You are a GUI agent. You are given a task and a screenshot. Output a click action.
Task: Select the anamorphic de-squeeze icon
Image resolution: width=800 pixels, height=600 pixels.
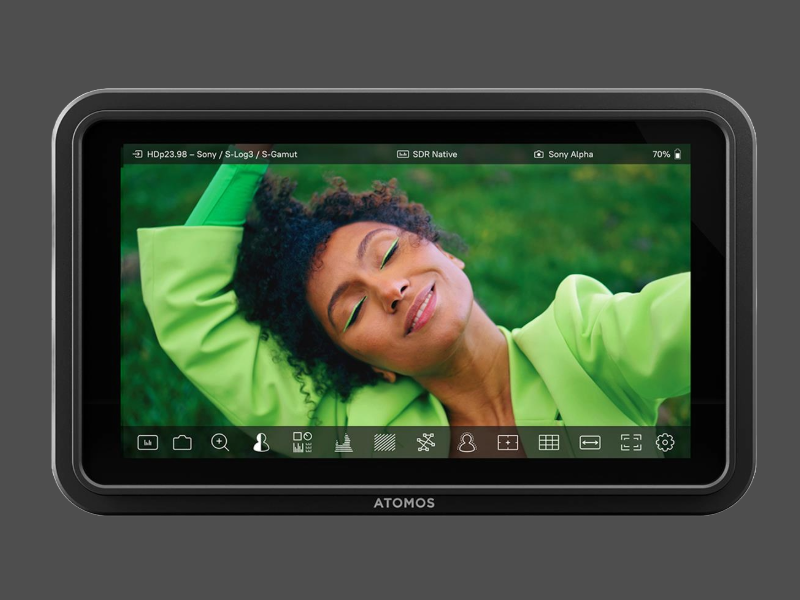click(x=590, y=442)
